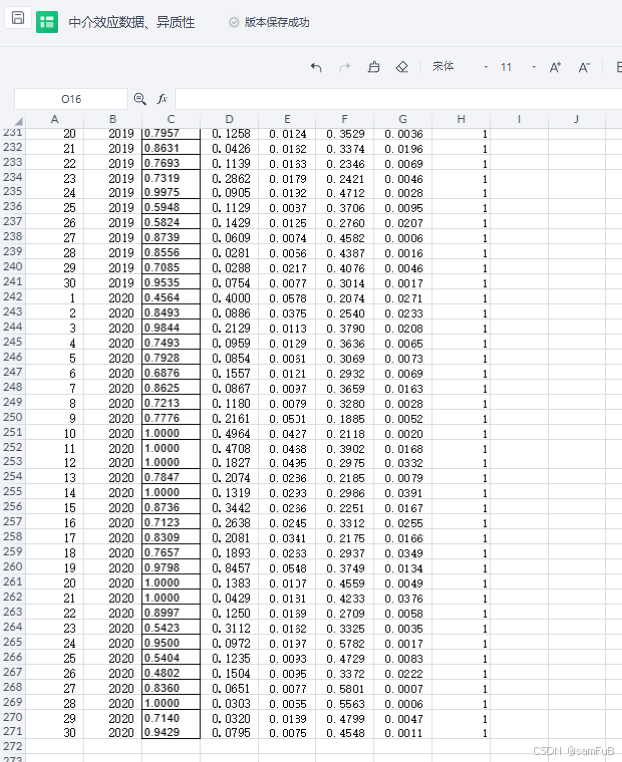Click the document title 中介效应数据、异质性
Screen dimensions: 622x762
[x=132, y=22]
